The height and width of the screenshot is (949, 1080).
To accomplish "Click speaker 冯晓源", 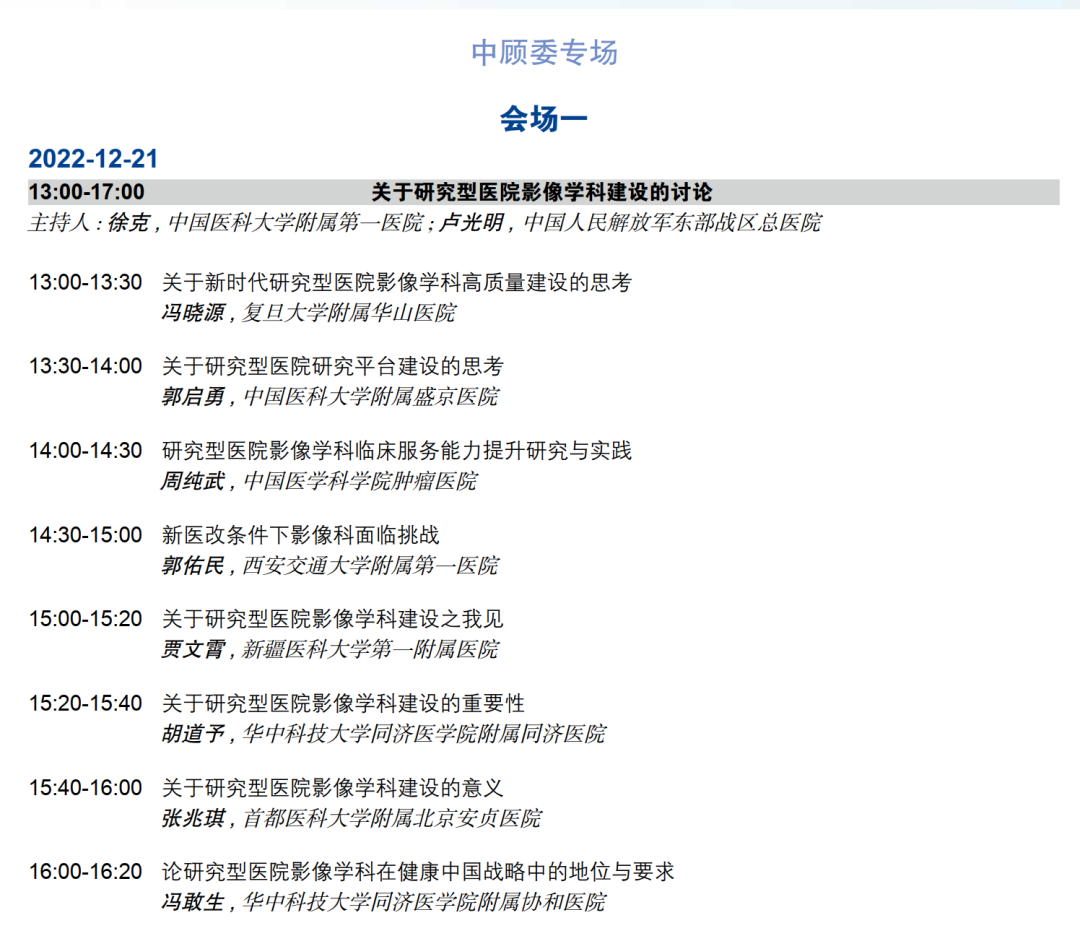I will pos(193,313).
